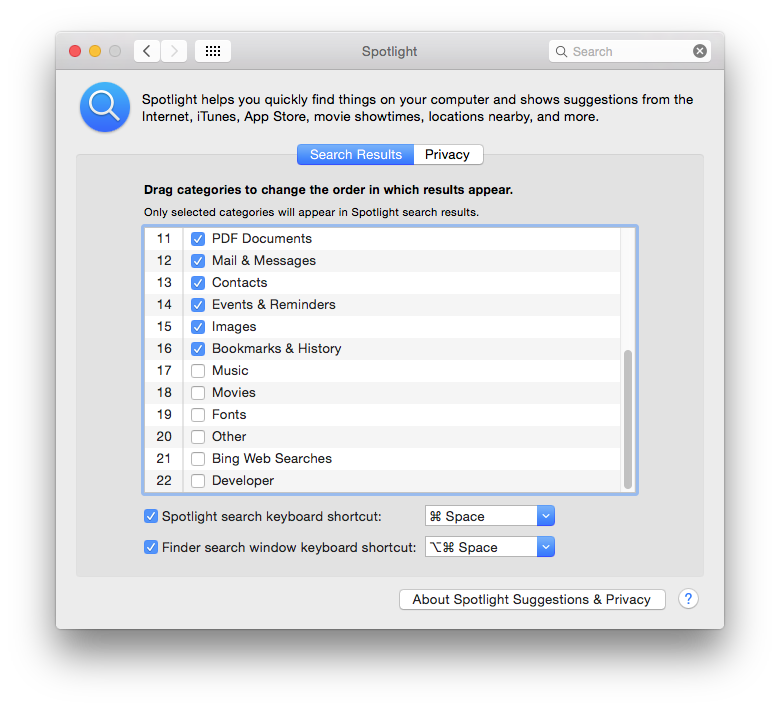Uncheck Mail & Messages category
This screenshot has height=709, width=780.
(x=198, y=261)
